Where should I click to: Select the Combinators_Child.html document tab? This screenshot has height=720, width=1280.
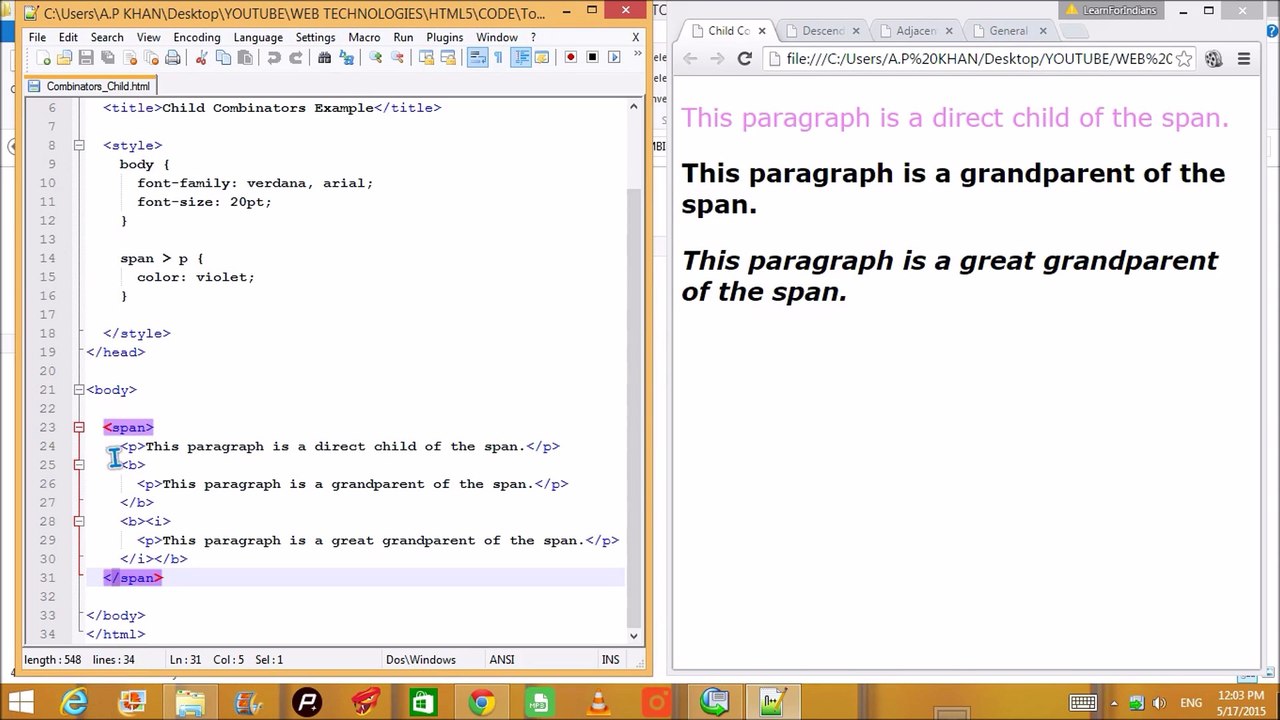(89, 87)
